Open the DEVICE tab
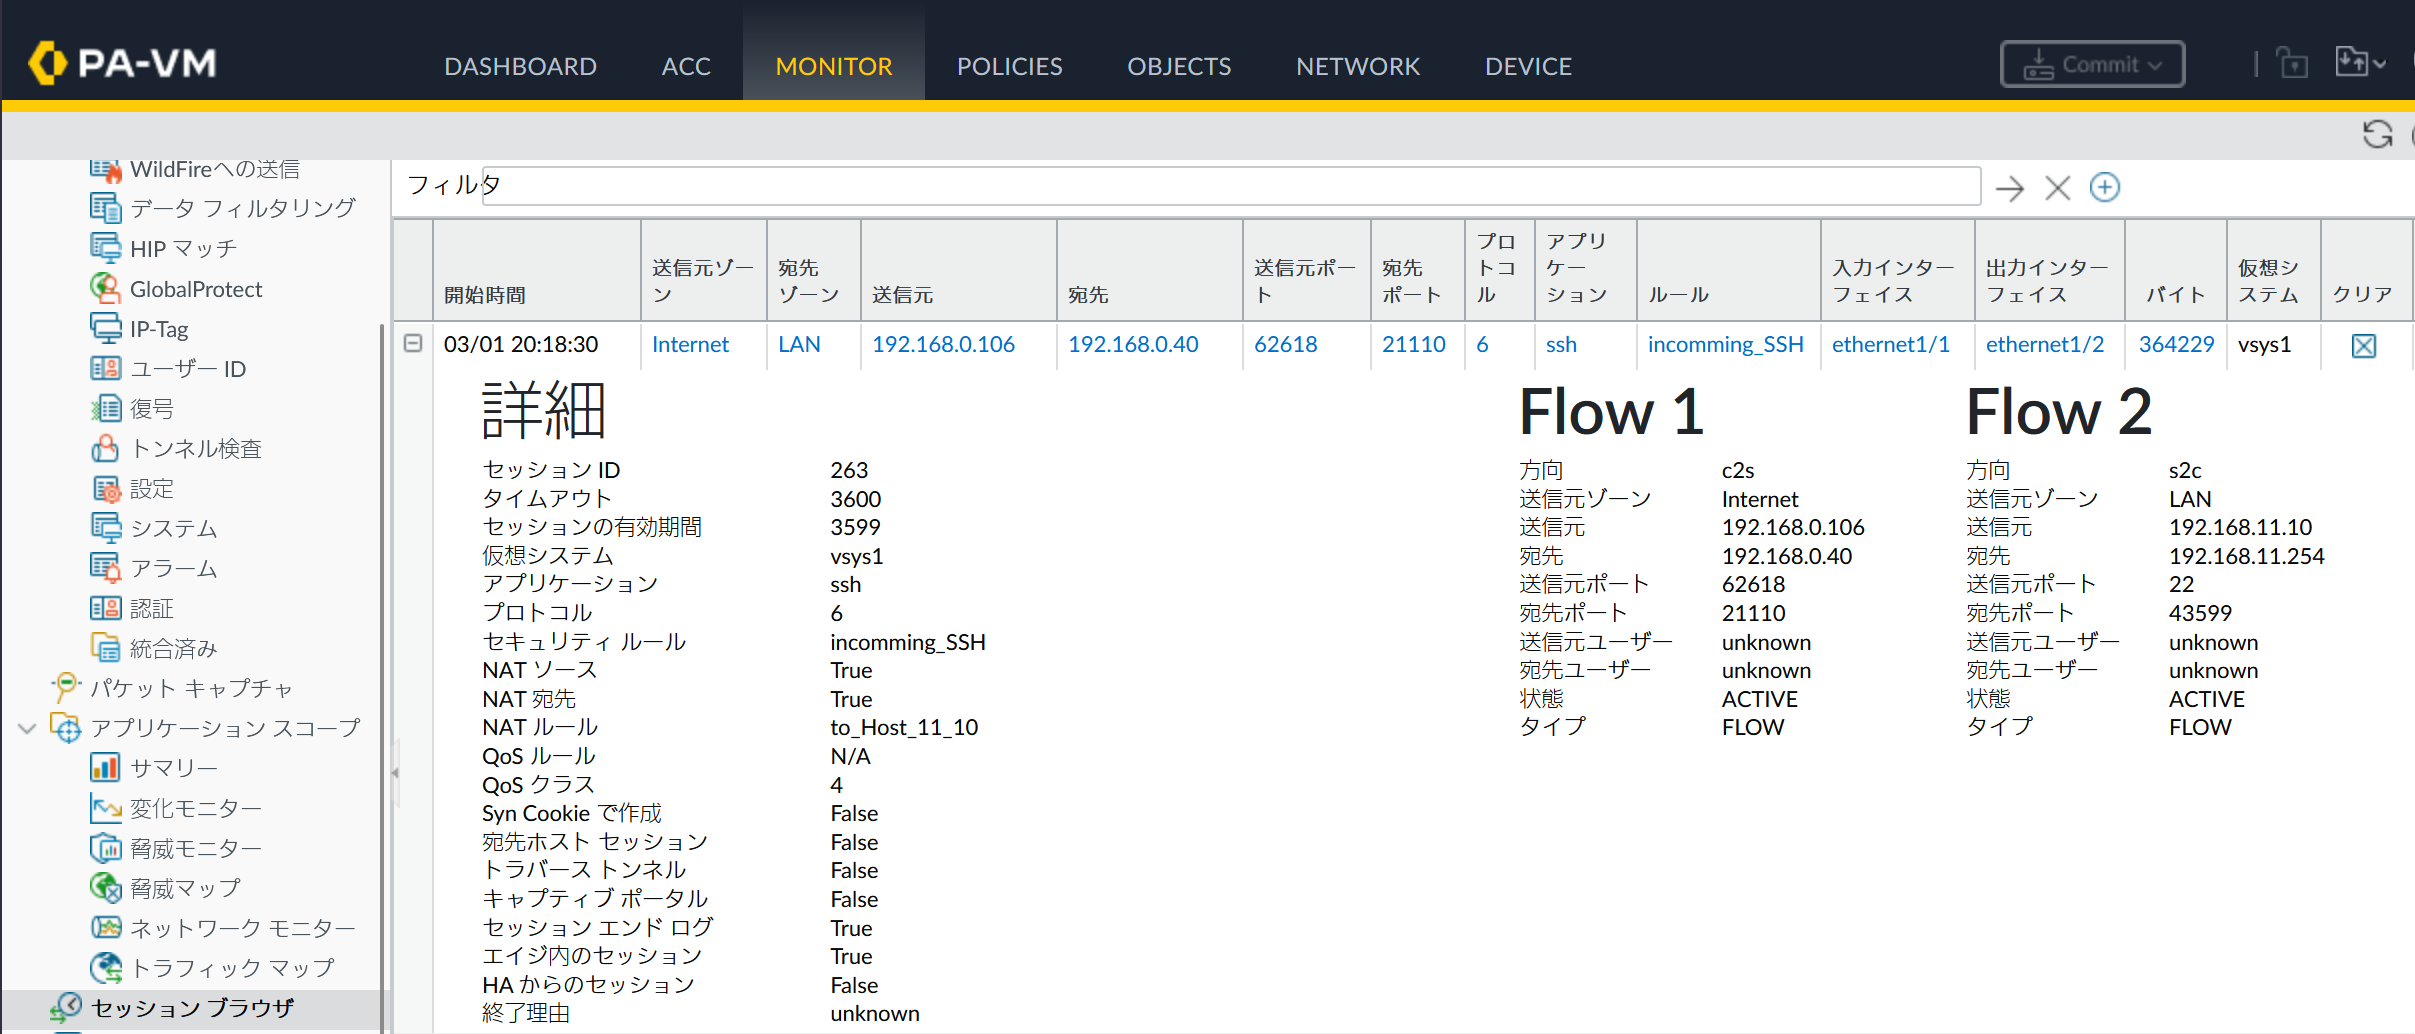The image size is (2415, 1034). 1528,66
